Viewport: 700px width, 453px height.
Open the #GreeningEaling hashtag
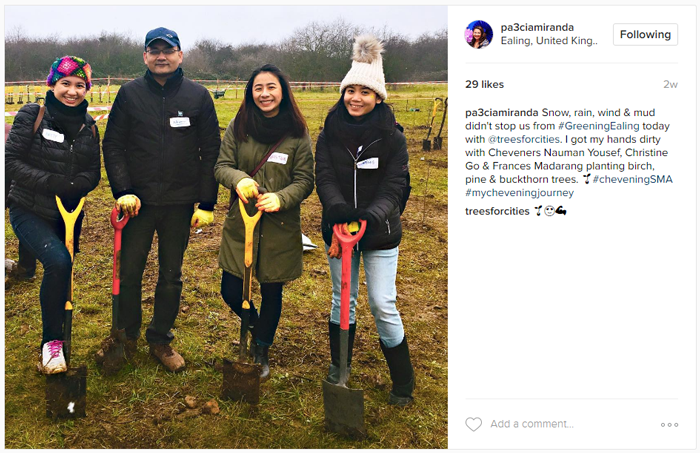(599, 126)
